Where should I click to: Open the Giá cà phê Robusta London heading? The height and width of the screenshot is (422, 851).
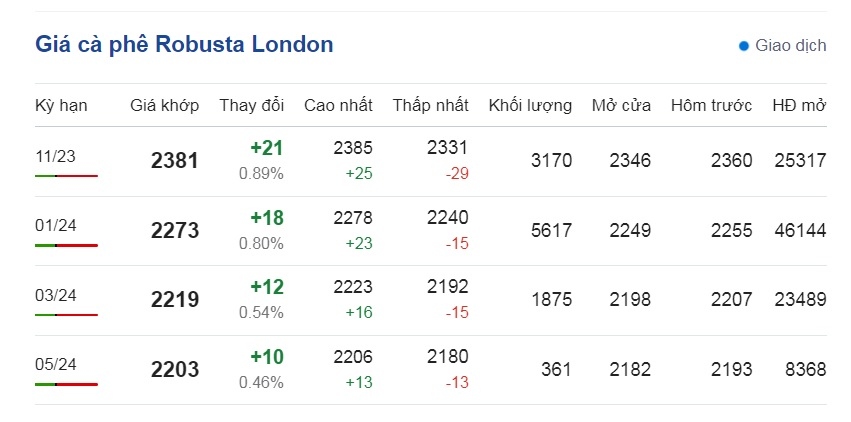[x=184, y=44]
